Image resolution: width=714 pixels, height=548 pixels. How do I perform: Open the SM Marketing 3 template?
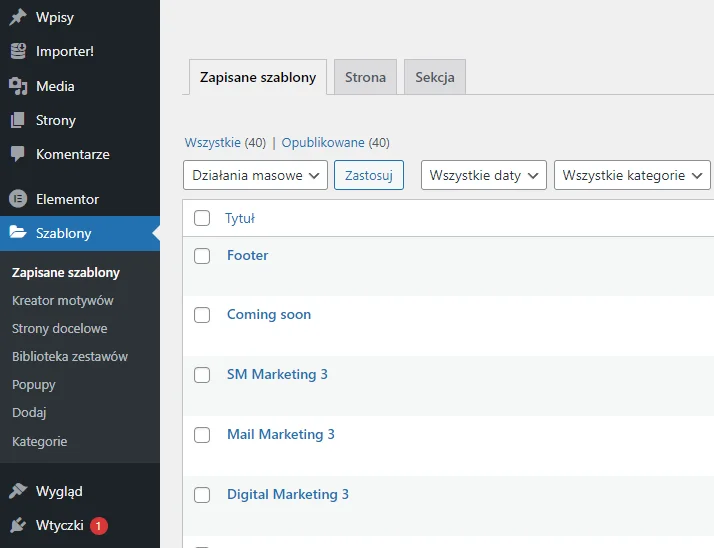[x=277, y=374]
